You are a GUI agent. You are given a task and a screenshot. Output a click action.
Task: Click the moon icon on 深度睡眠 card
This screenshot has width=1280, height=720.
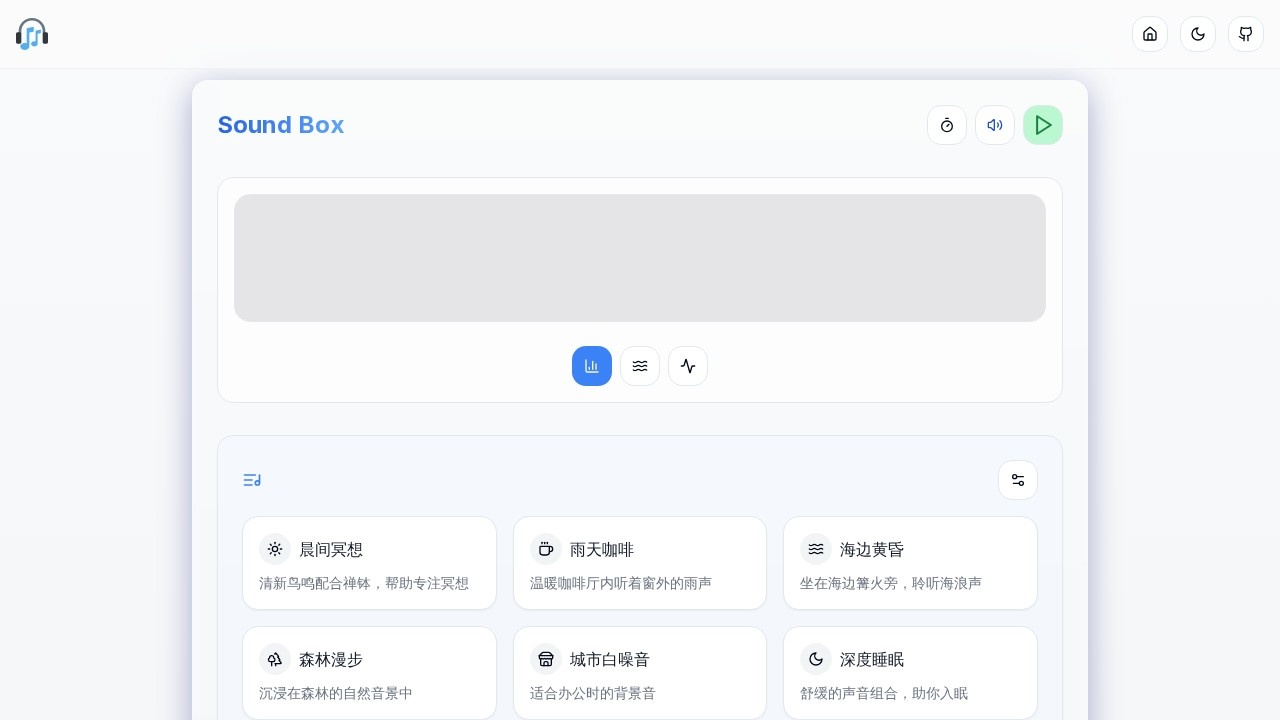[816, 659]
